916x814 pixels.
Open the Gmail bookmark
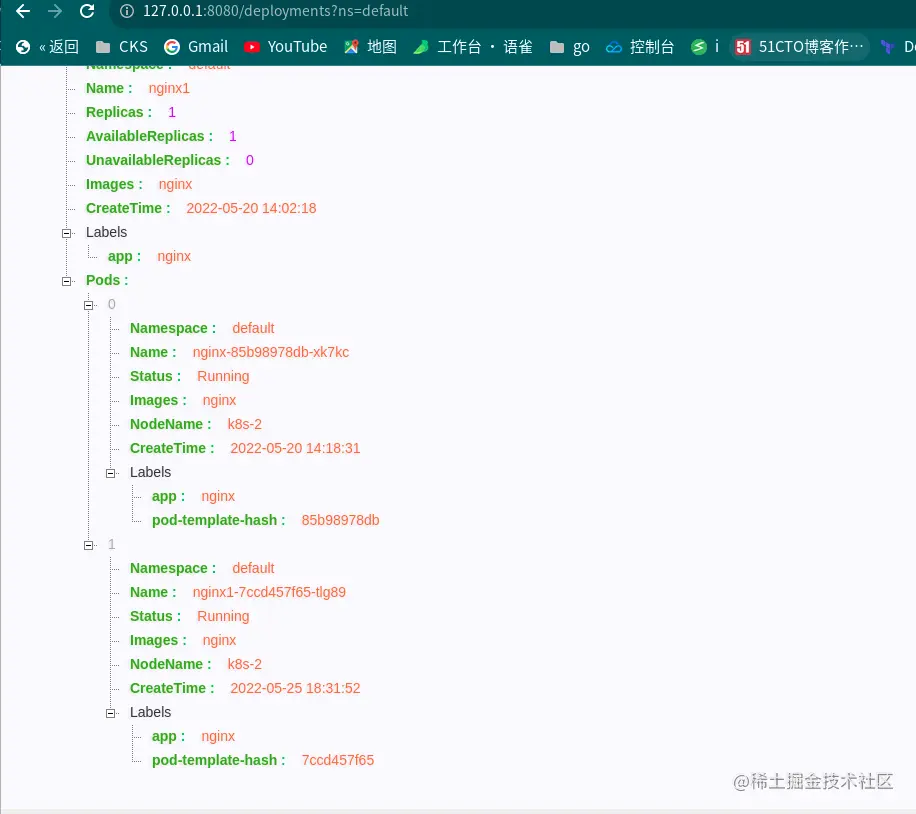tap(196, 47)
